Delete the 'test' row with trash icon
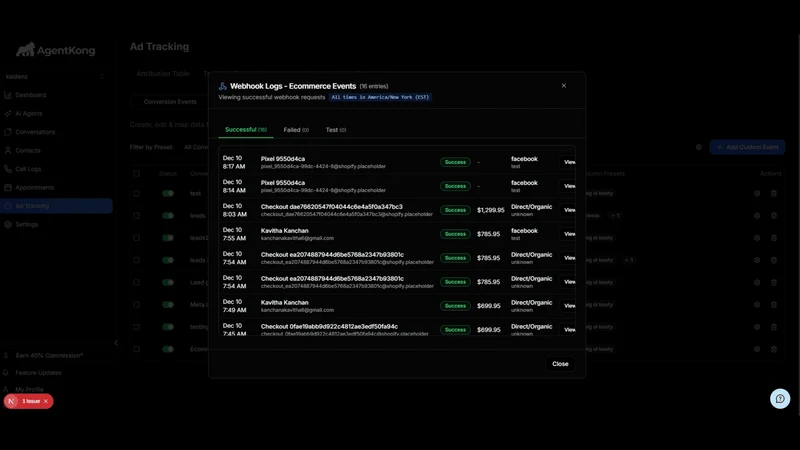Screen dimensions: 800x450 774,193
